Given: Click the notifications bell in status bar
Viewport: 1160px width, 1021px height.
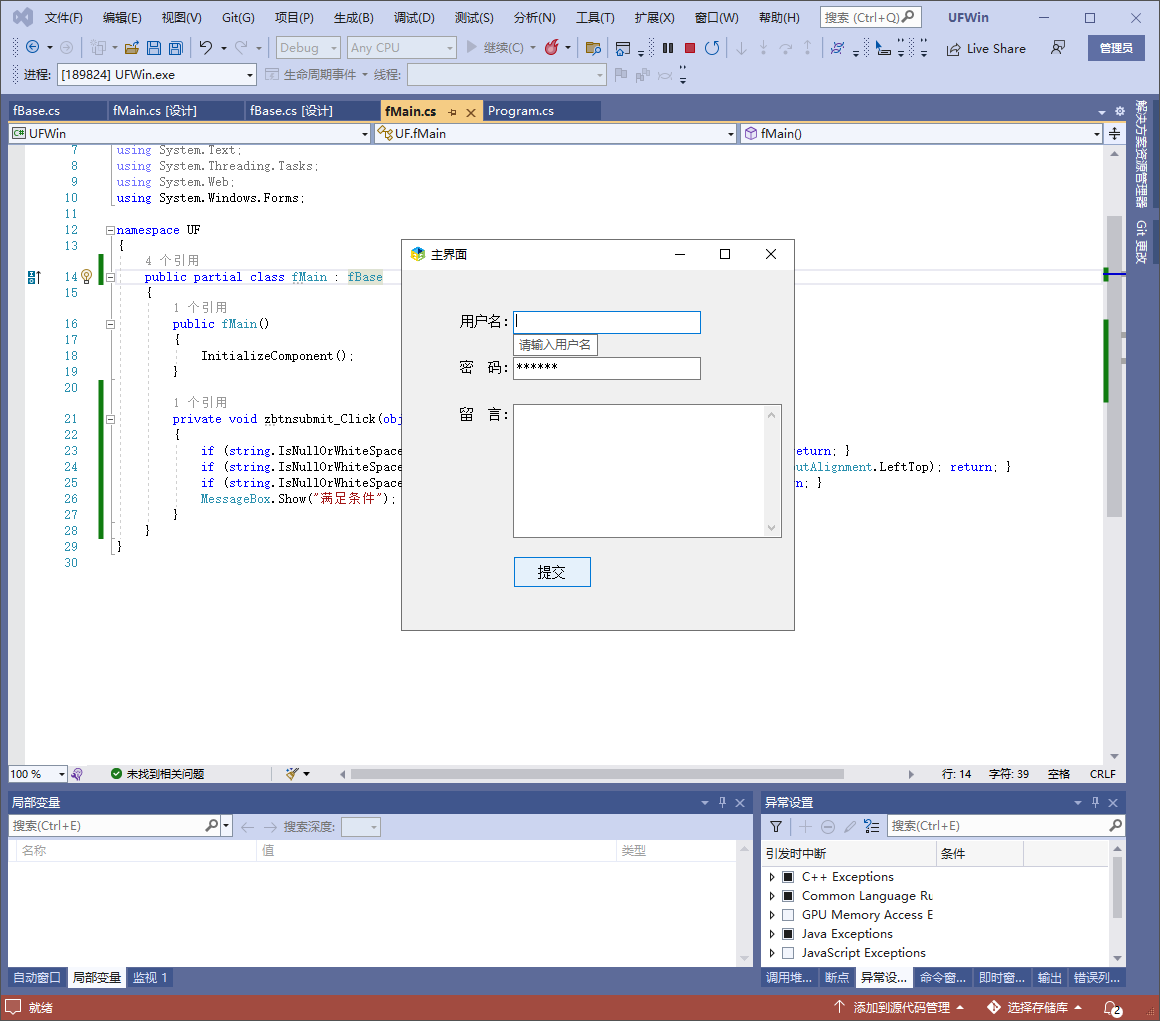Looking at the screenshot, I should [1112, 1008].
